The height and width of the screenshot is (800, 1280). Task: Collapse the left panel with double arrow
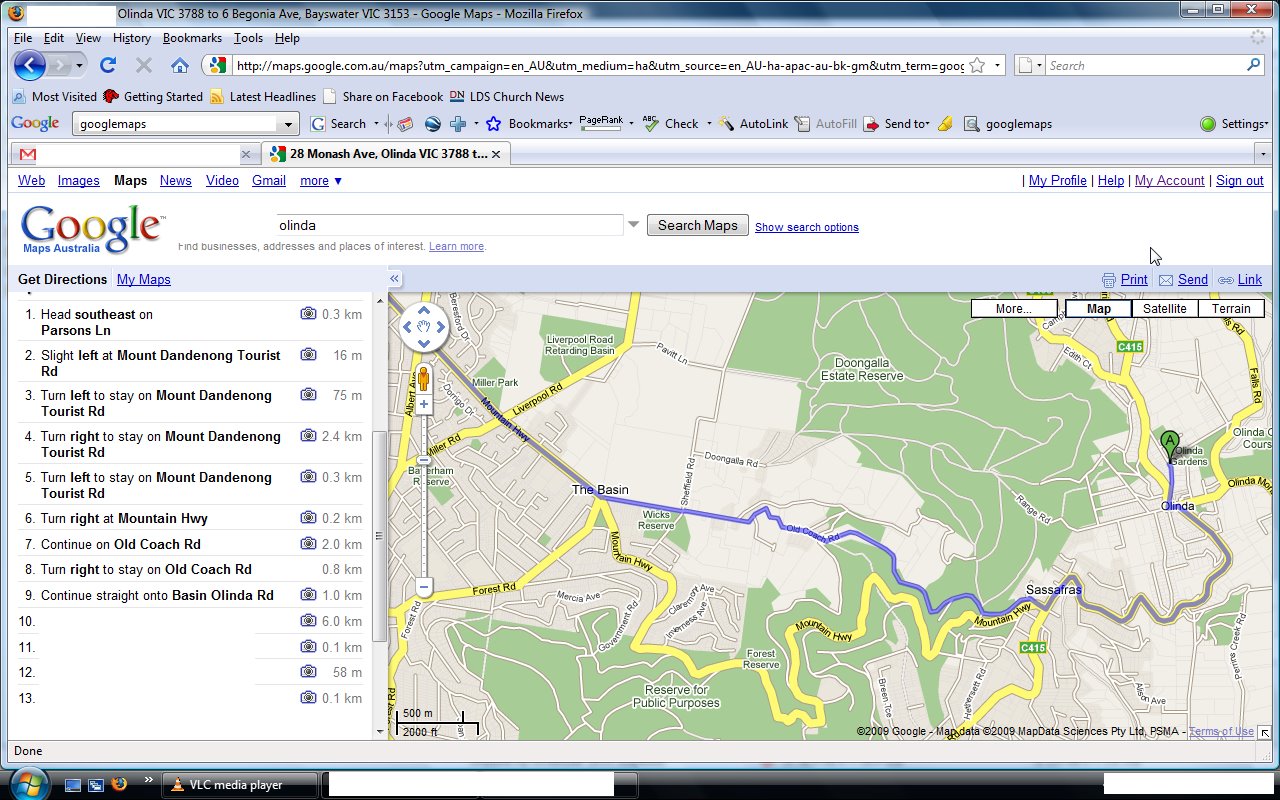[x=395, y=279]
